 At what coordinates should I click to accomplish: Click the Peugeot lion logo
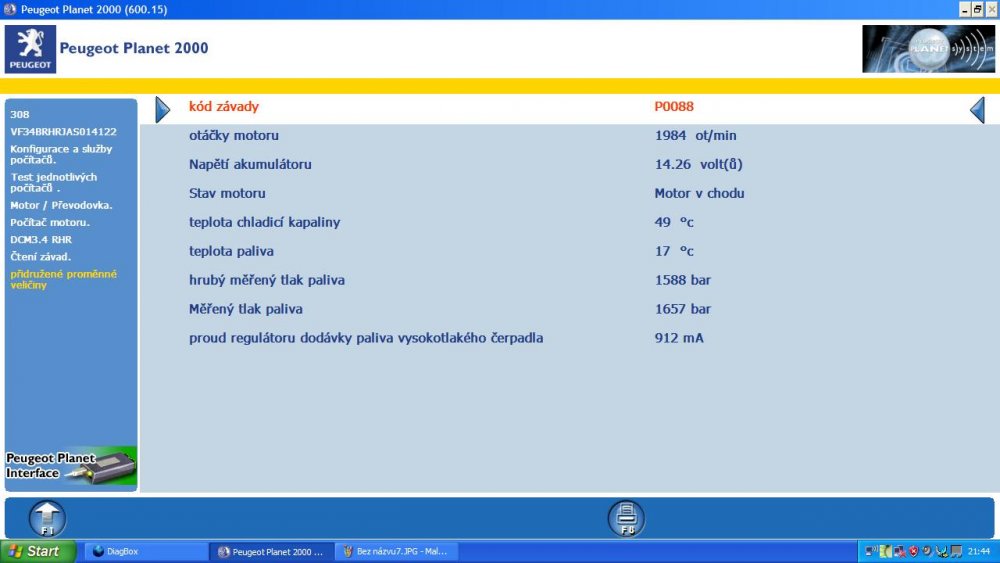(30, 49)
